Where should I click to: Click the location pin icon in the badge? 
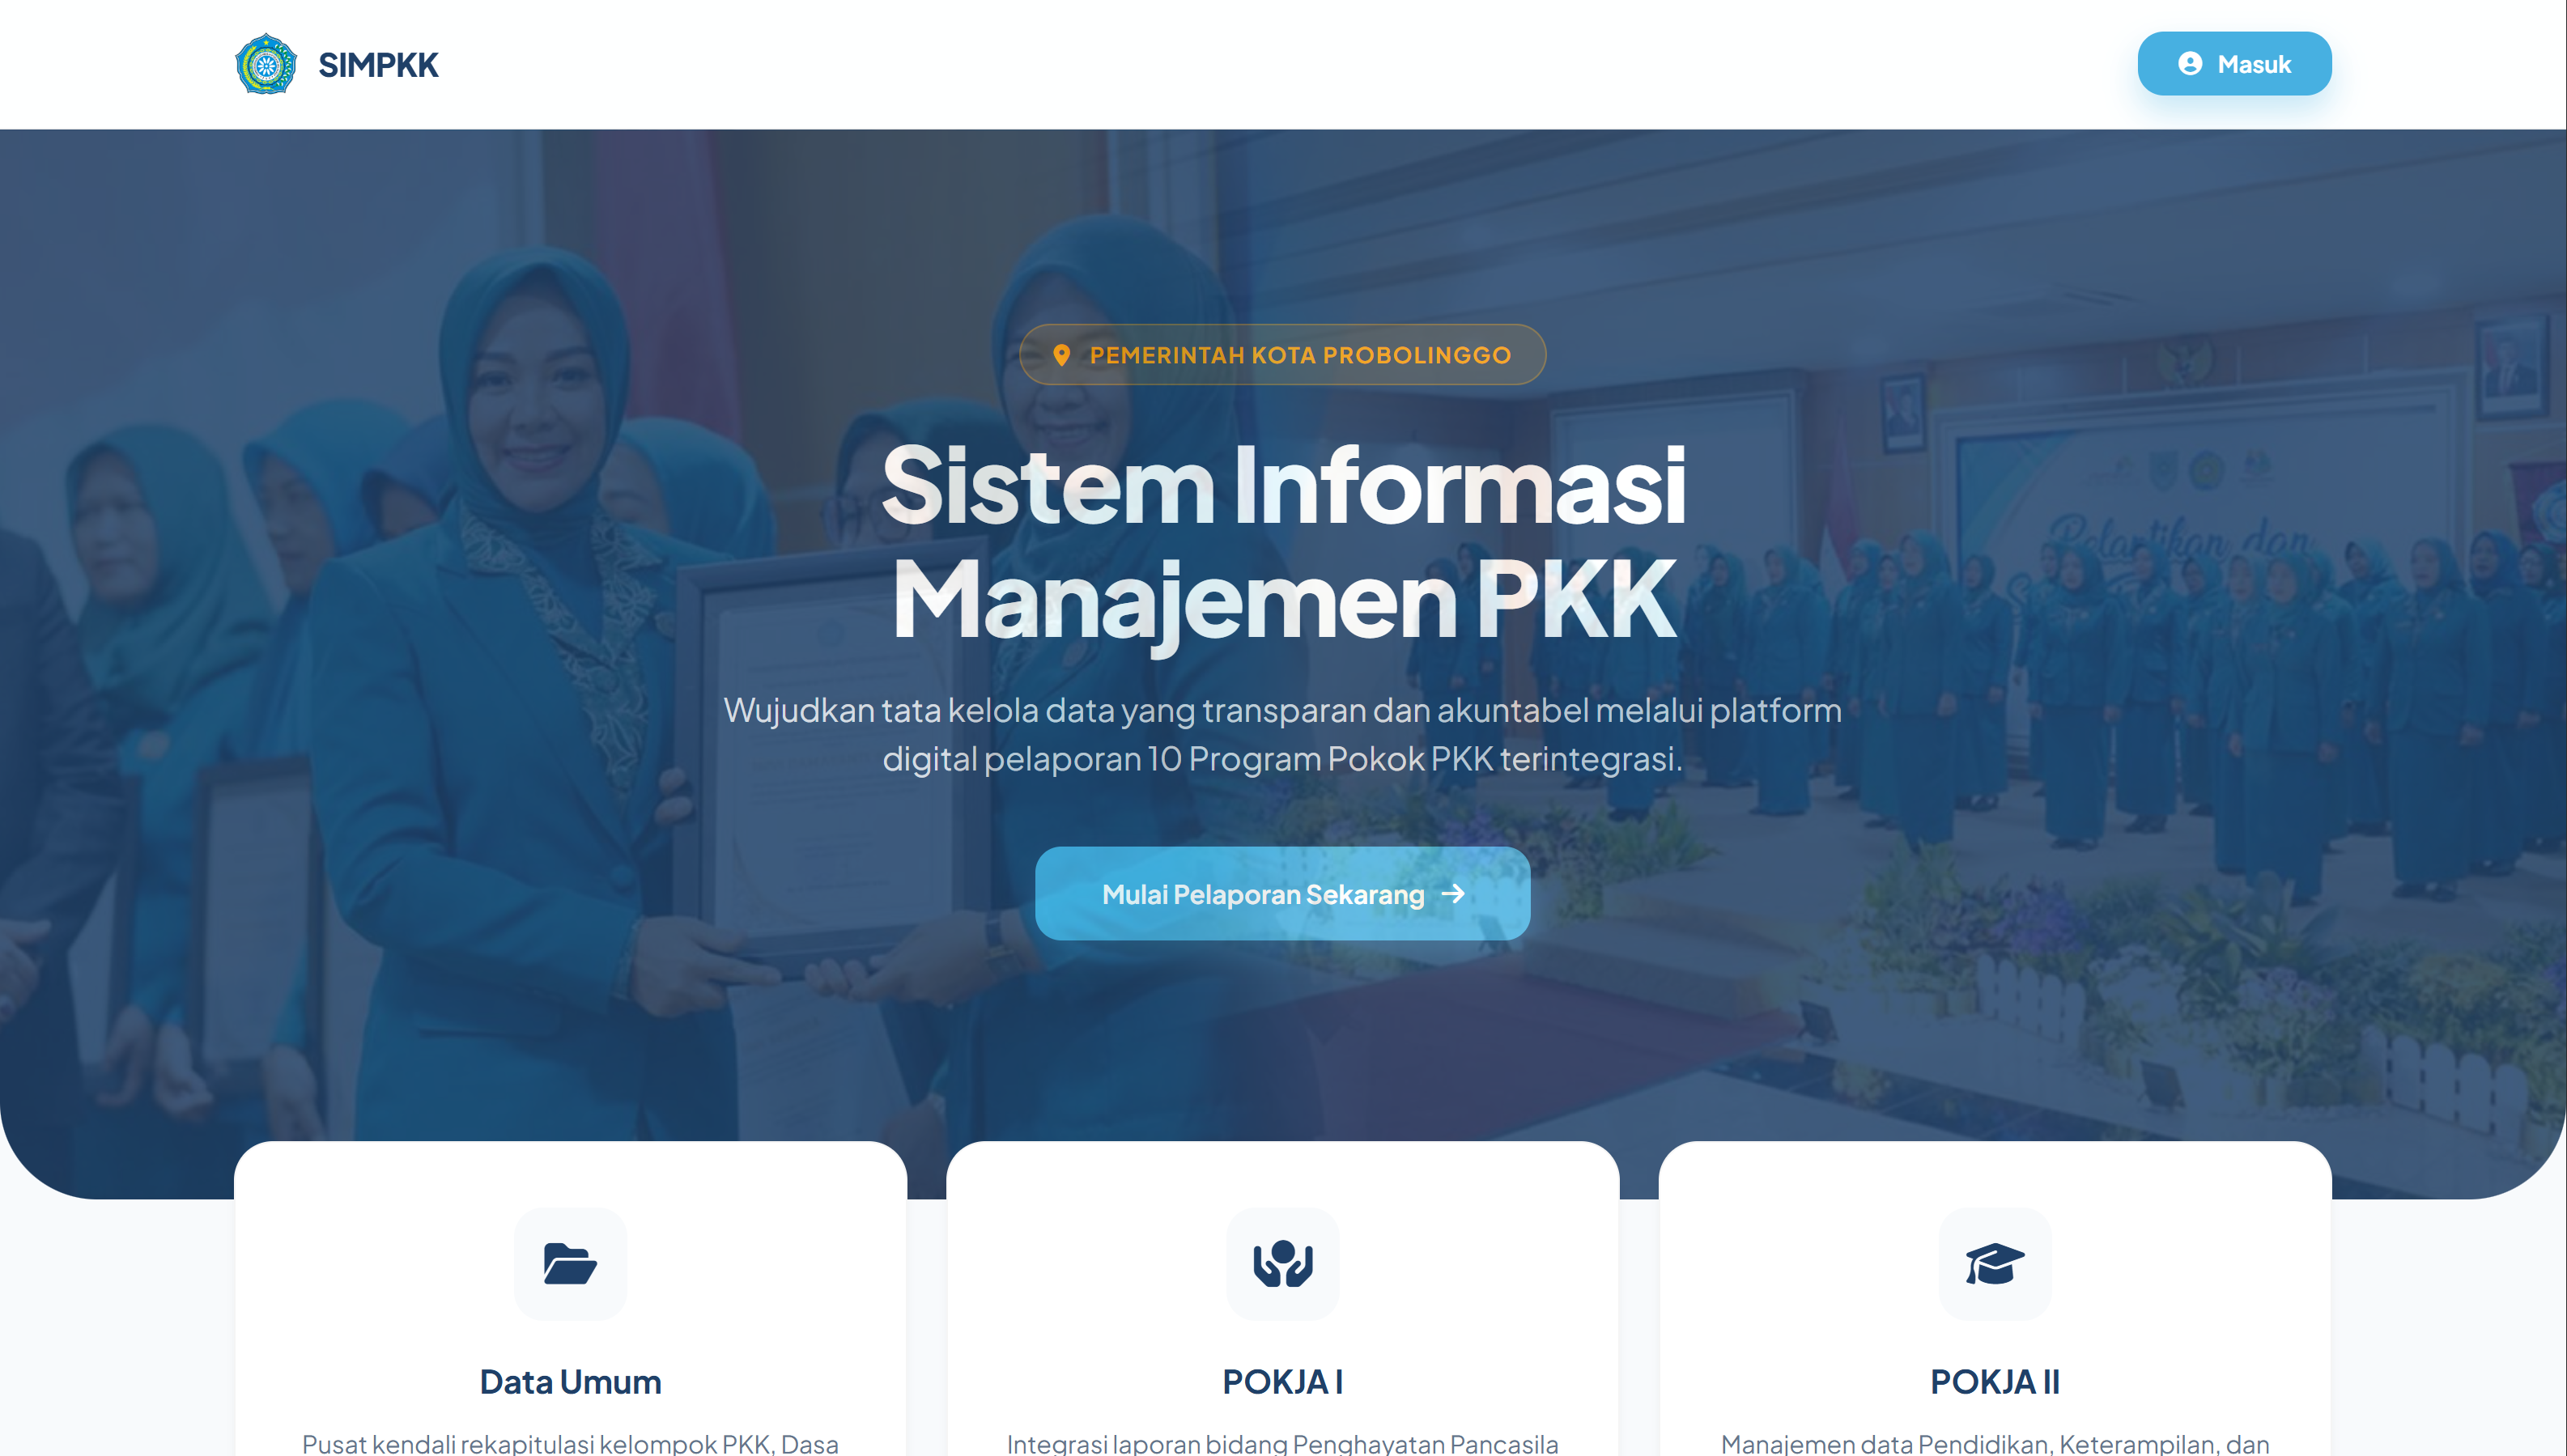tap(1062, 354)
